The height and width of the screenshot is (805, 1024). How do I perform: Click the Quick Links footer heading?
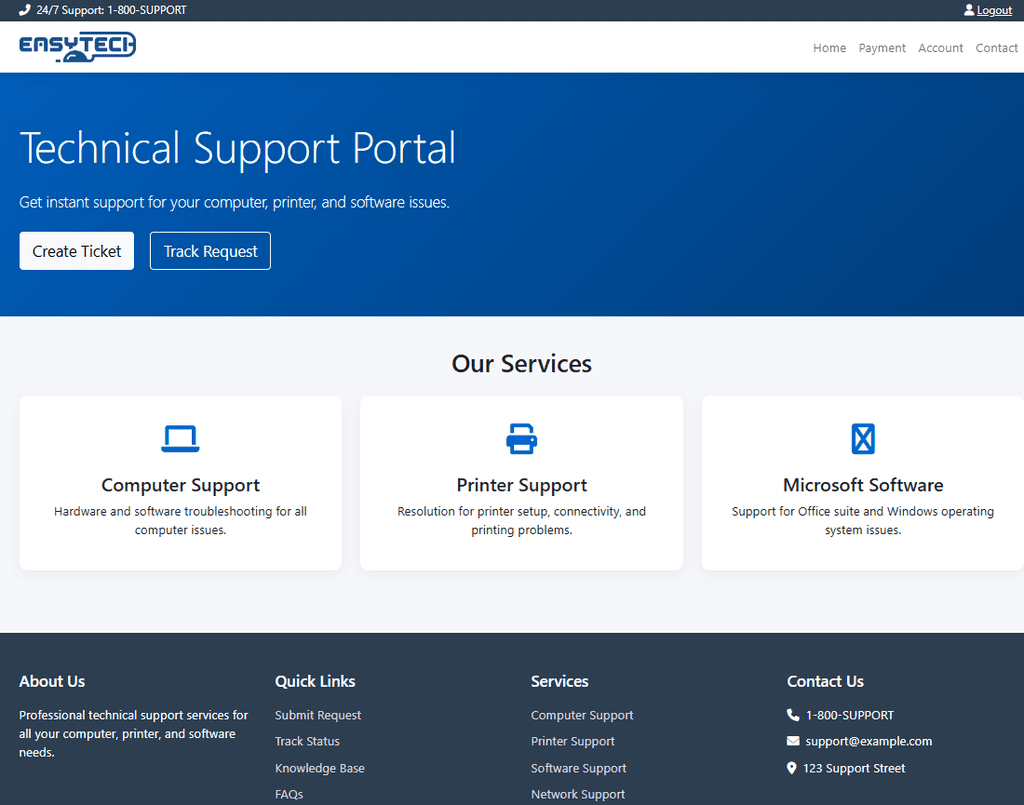315,681
